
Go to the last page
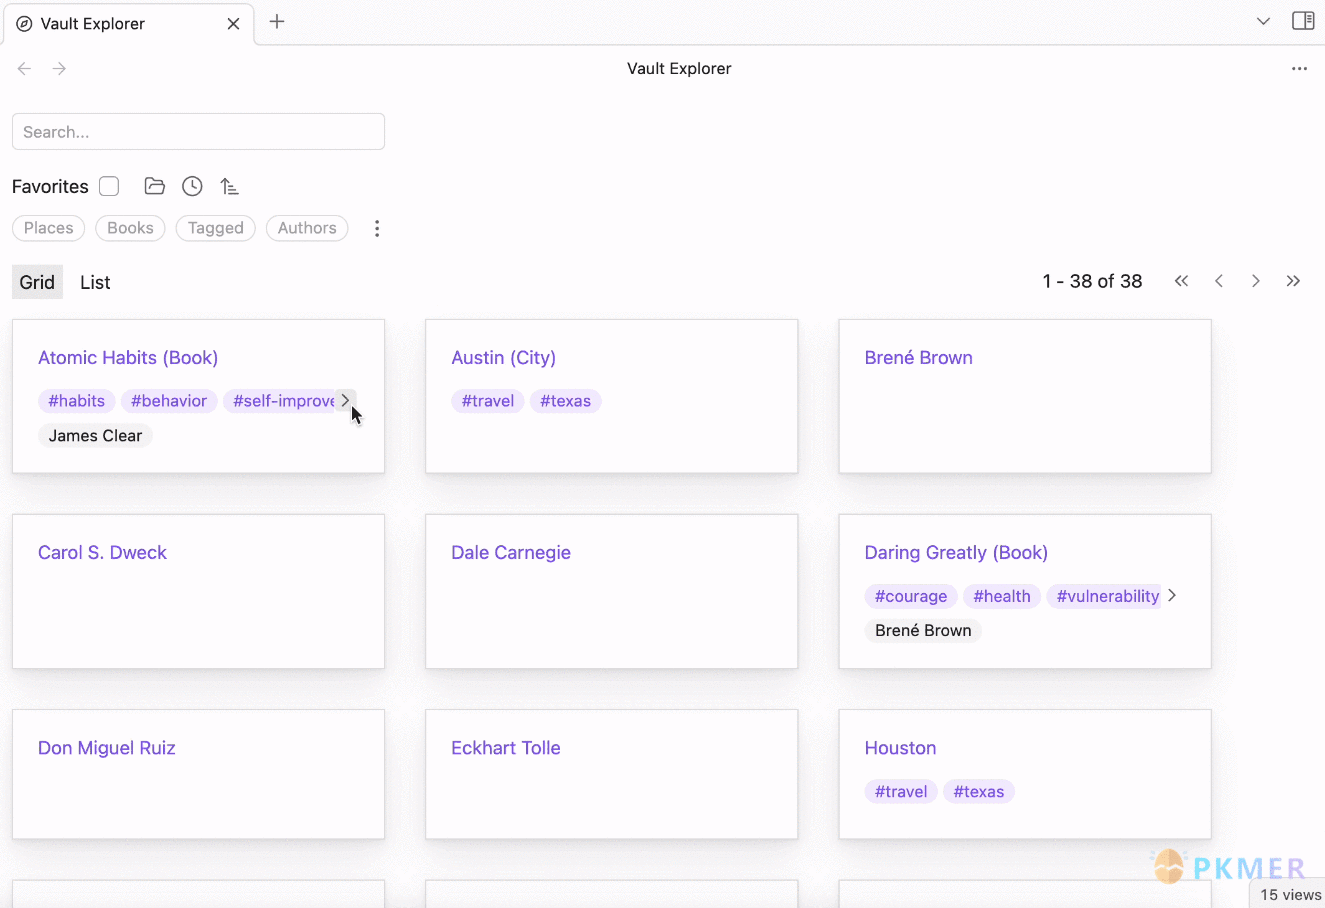[x=1293, y=281]
